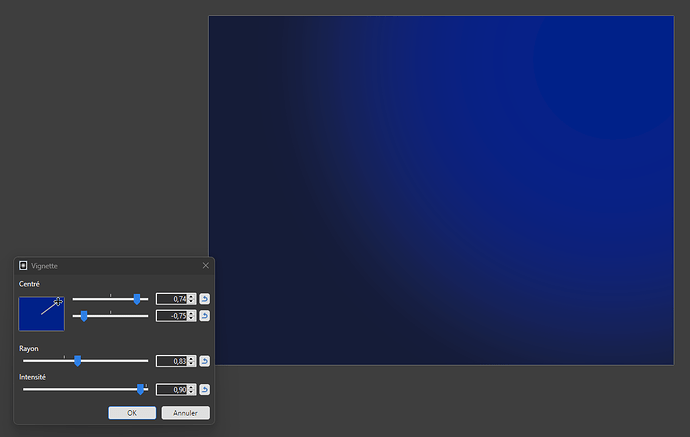Reset the Centre Y value -0,75
This screenshot has height=437, width=690.
pyautogui.click(x=205, y=316)
